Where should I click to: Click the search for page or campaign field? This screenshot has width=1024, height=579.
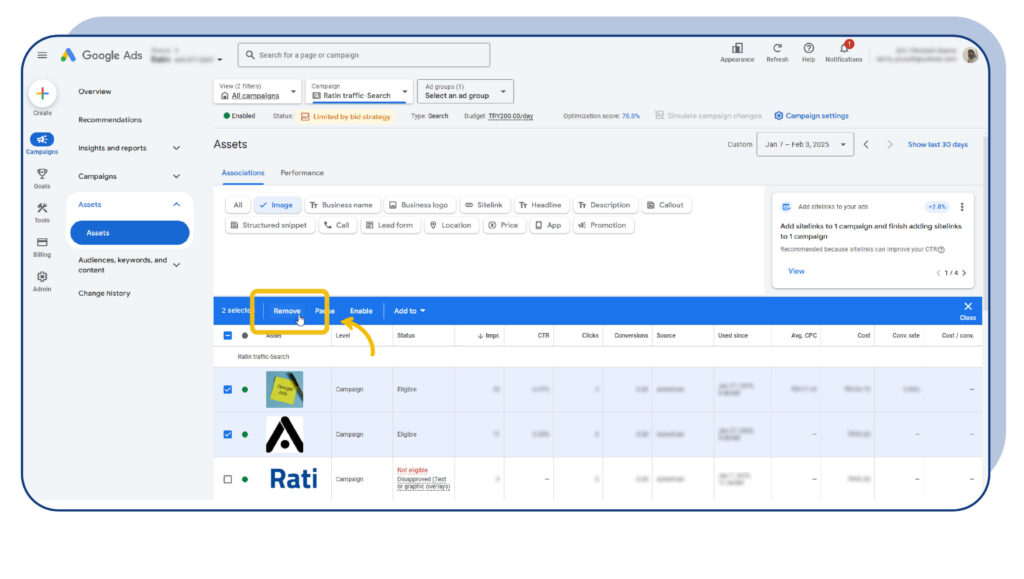[x=364, y=55]
